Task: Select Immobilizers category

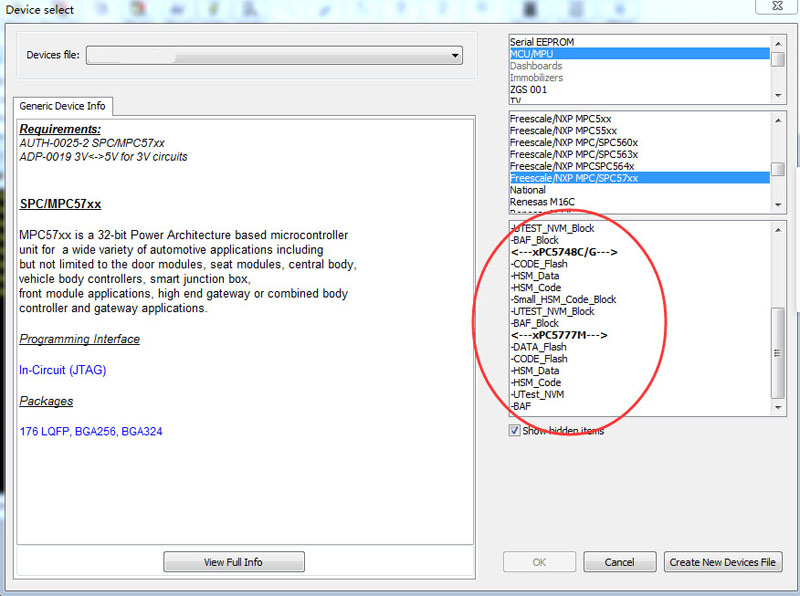Action: click(x=640, y=78)
